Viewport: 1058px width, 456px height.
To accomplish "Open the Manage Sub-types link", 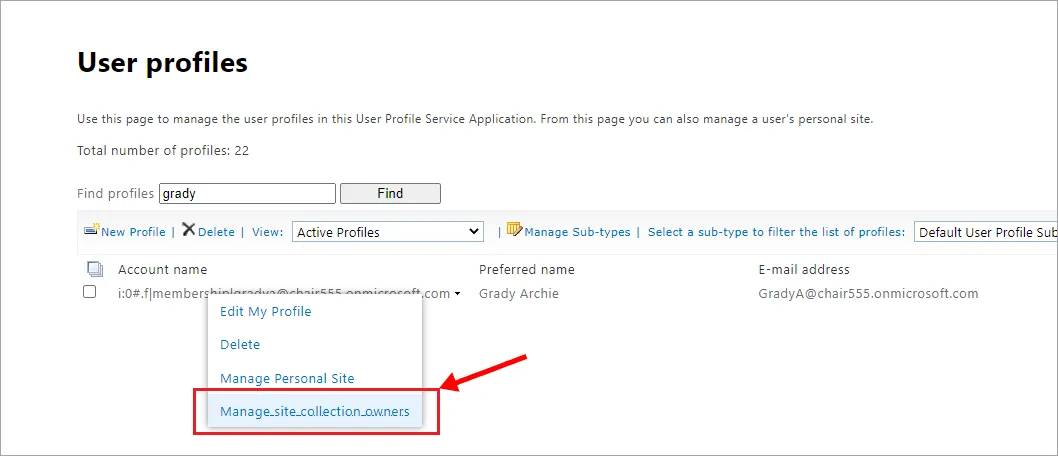I will pyautogui.click(x=577, y=232).
